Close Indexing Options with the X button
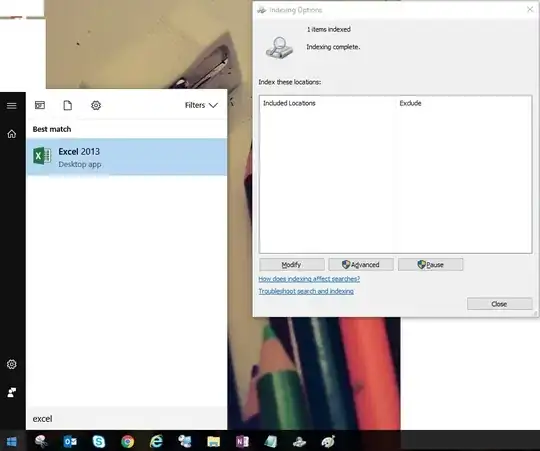540x451 pixels. coord(530,10)
